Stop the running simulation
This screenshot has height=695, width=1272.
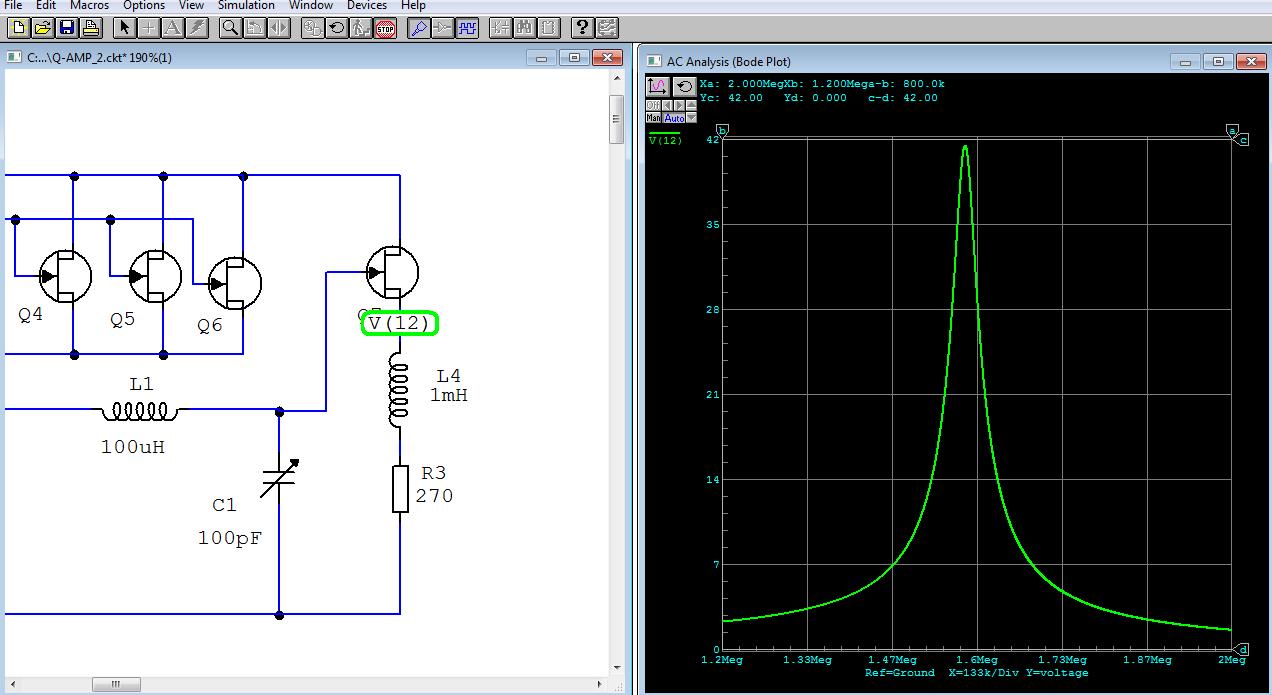pyautogui.click(x=385, y=28)
